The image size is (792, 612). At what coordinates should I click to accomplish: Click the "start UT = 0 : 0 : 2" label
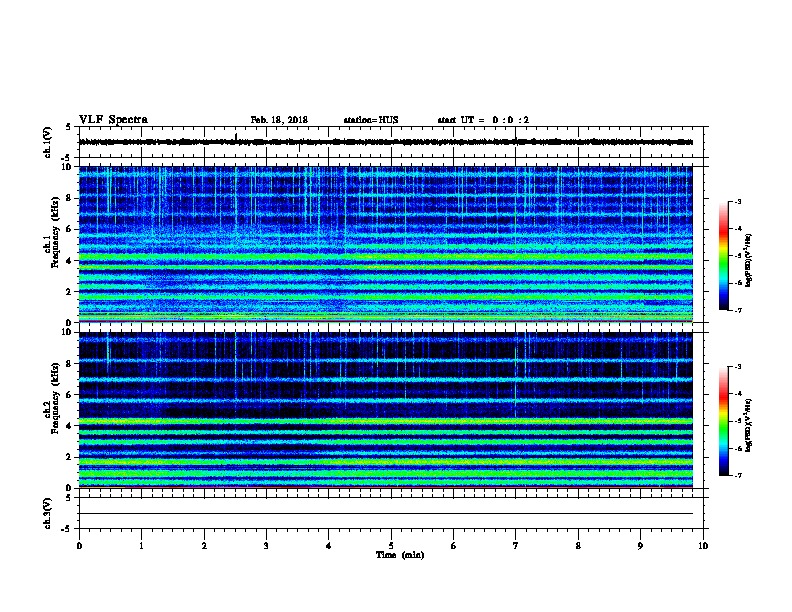483,120
